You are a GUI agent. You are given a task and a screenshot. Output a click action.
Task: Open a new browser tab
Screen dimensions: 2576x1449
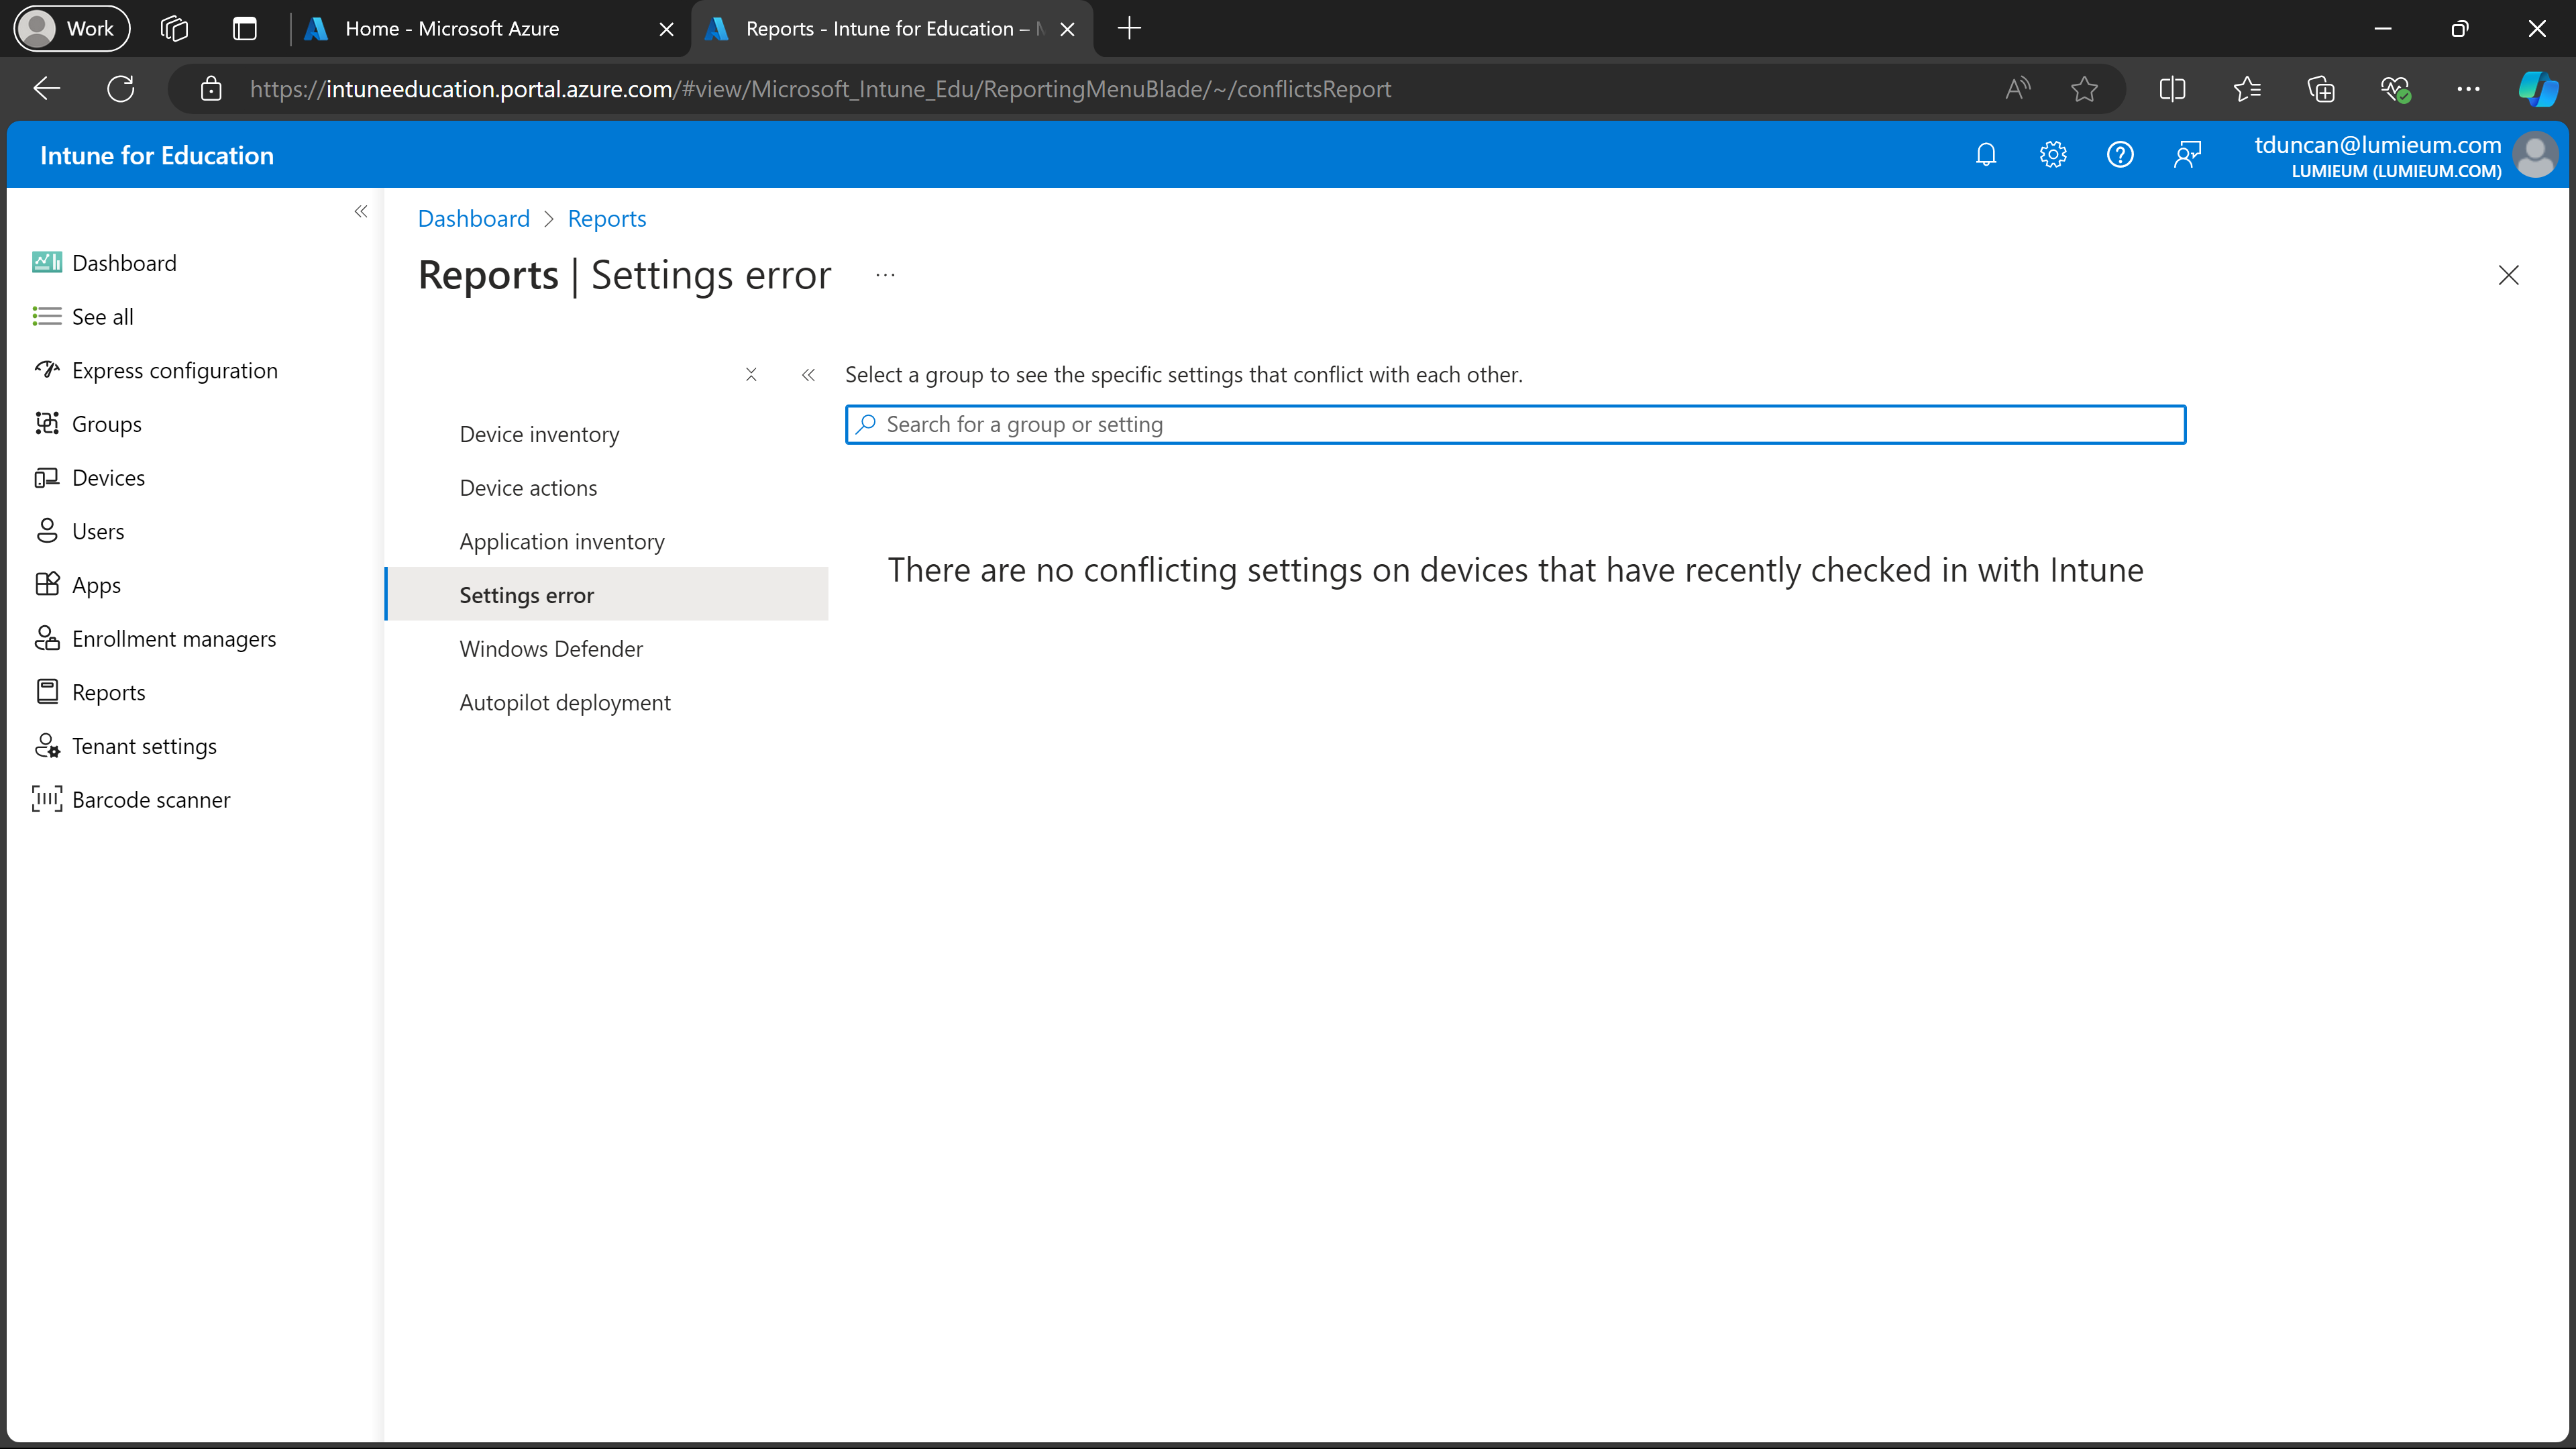(1129, 28)
